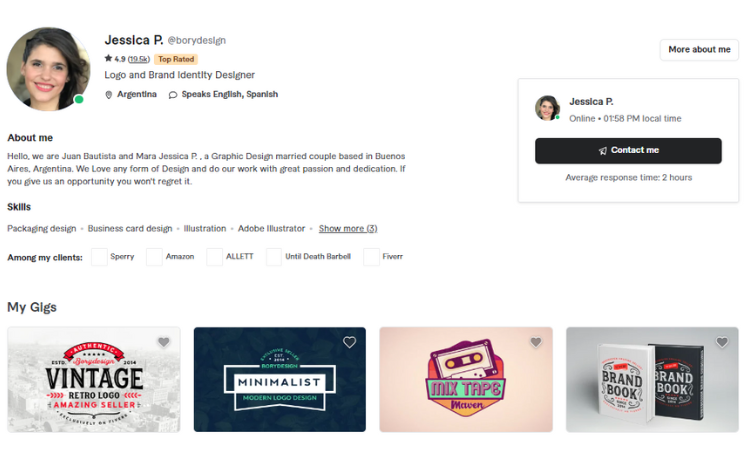Favorite the Vintage Retro Logo gig heart
746x465 pixels.
(x=164, y=342)
